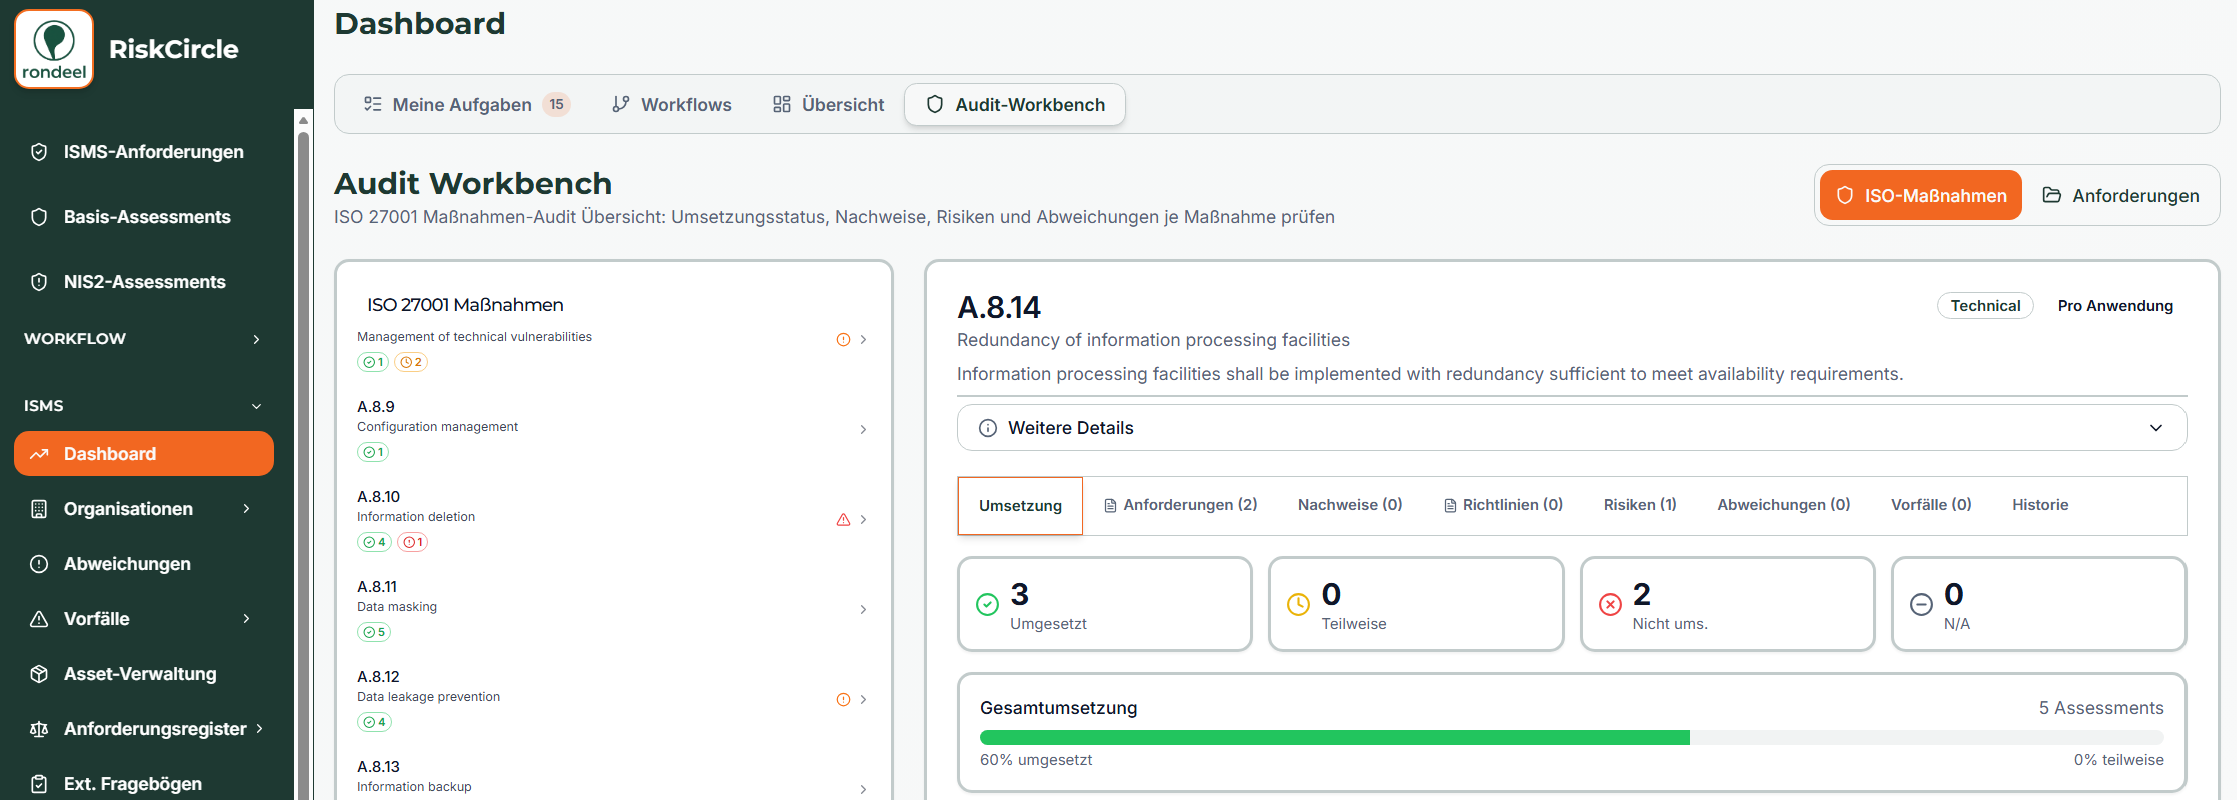This screenshot has height=800, width=2237.
Task: Open the Nachweise (0) tab
Action: (x=1350, y=505)
